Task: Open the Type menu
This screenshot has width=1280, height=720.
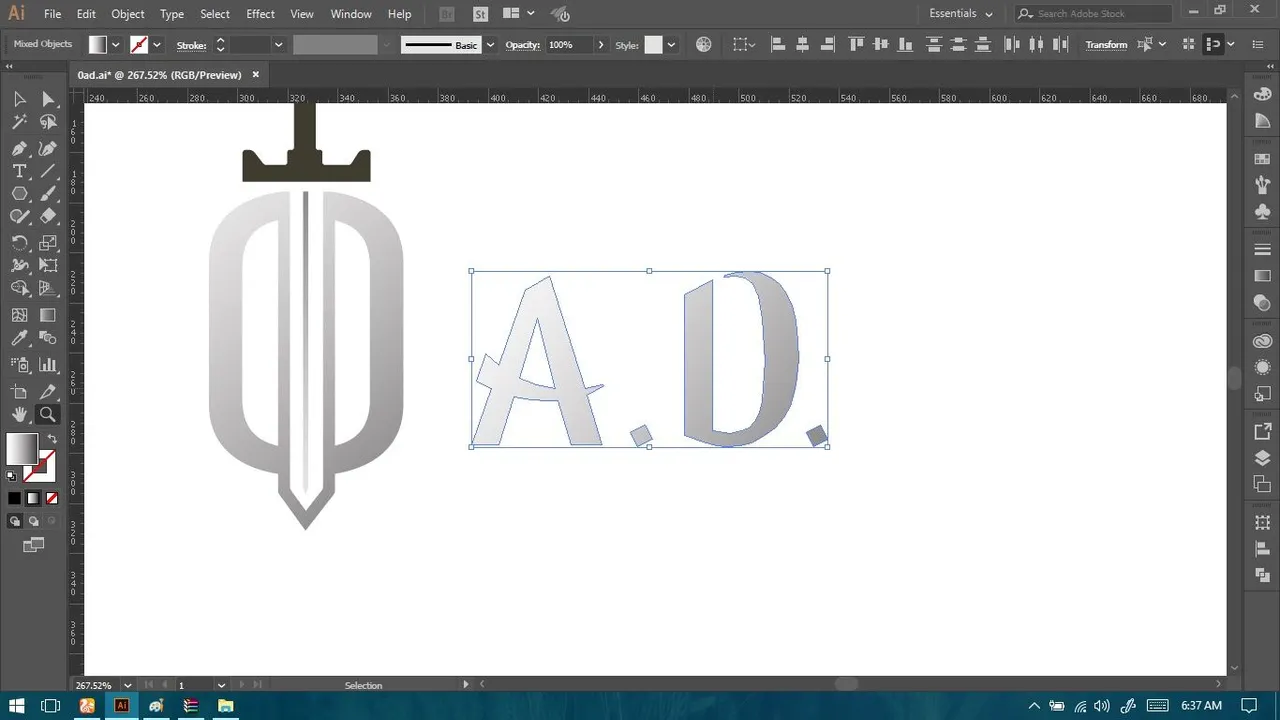Action: 172,14
